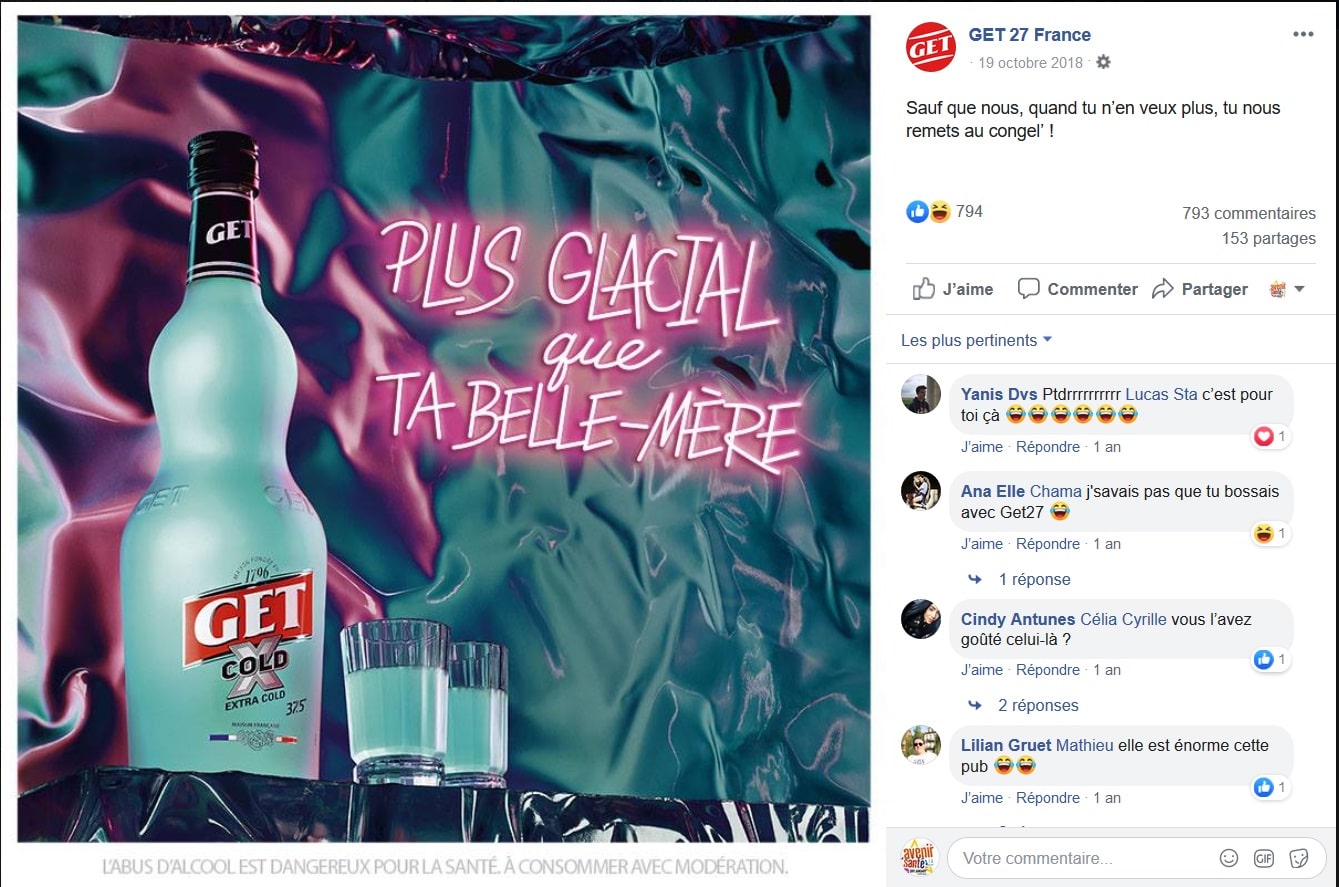The image size is (1339, 887).
Task: Toggle J'aime on Cindy Antunes comment
Action: pos(981,670)
